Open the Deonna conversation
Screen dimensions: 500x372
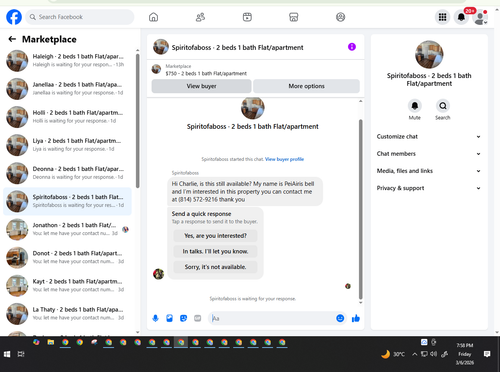(x=68, y=173)
